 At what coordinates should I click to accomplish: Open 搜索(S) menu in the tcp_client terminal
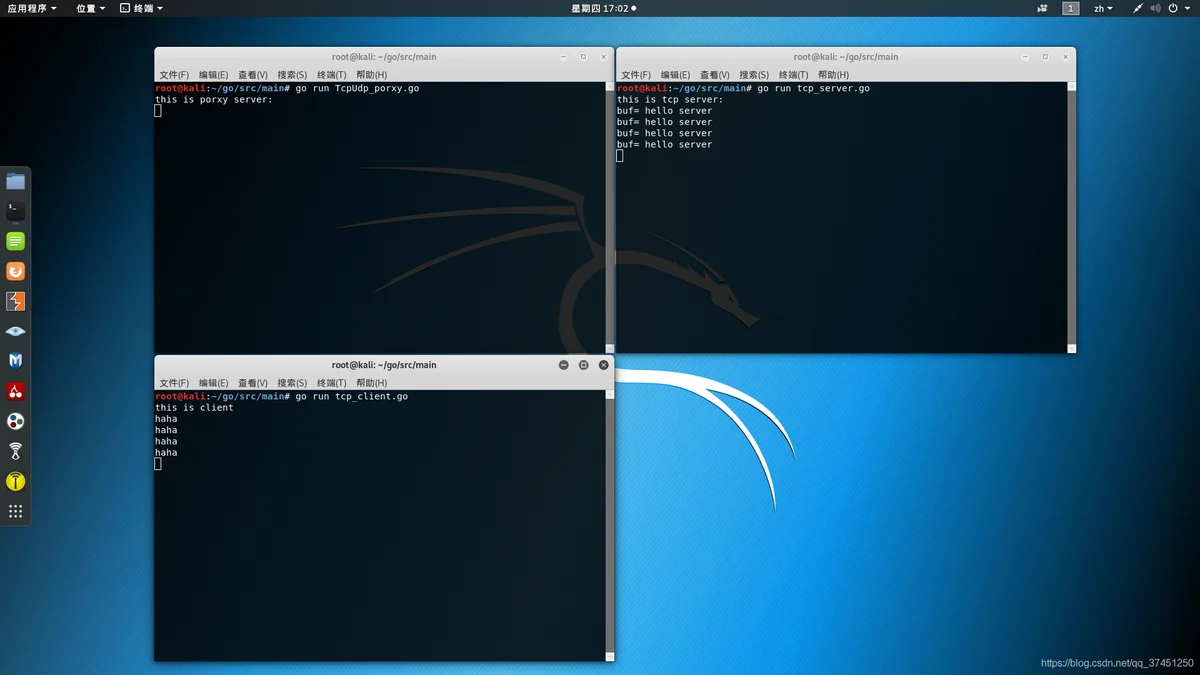292,383
